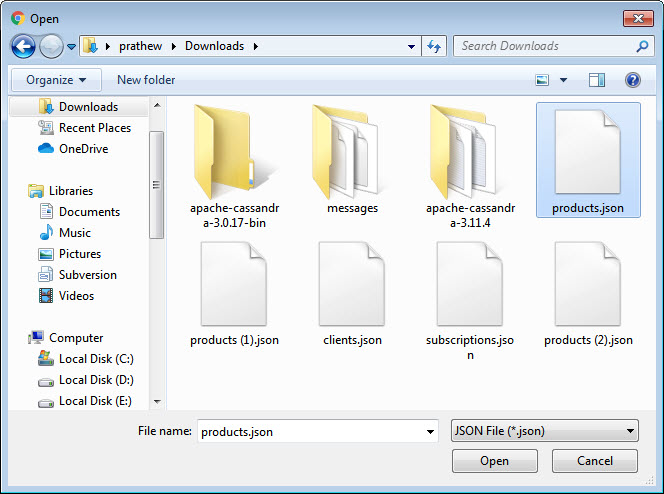Open the Subversion library
Viewport: 664px width, 494px height.
point(77,275)
